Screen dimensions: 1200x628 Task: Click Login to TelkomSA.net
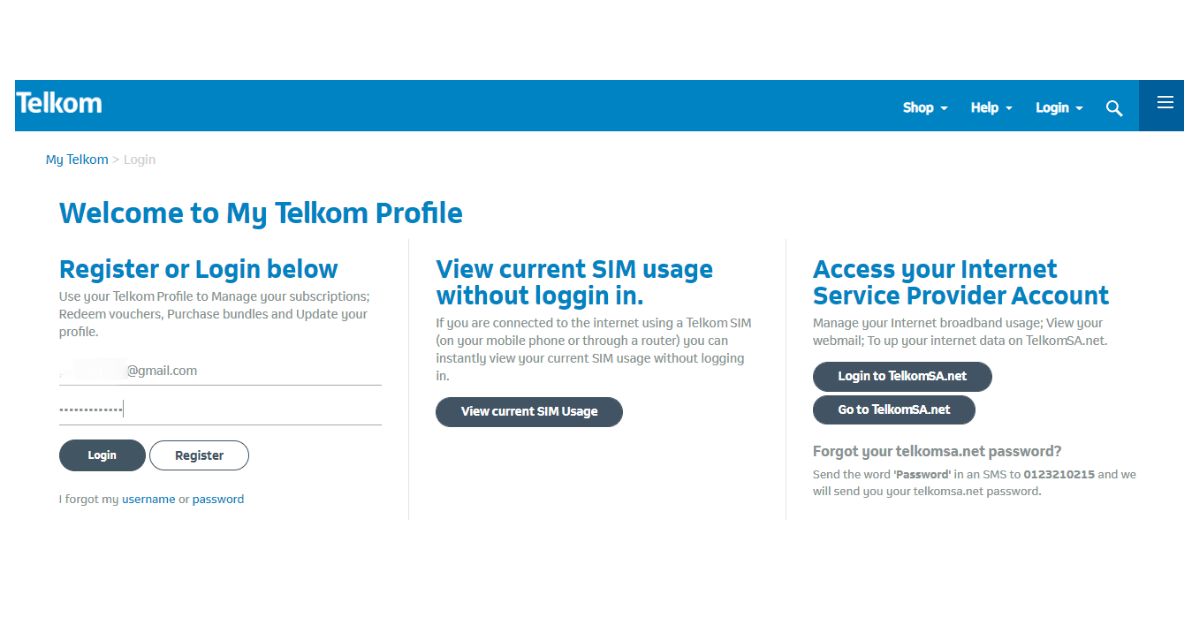[x=902, y=376]
